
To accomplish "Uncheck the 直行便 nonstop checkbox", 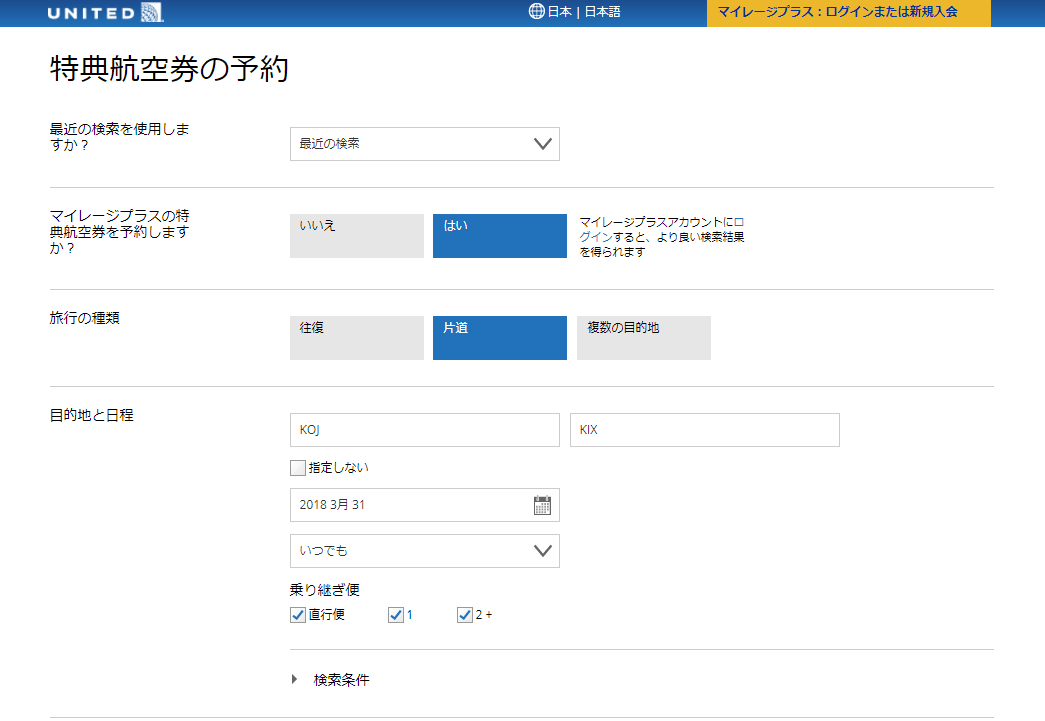I will point(297,615).
